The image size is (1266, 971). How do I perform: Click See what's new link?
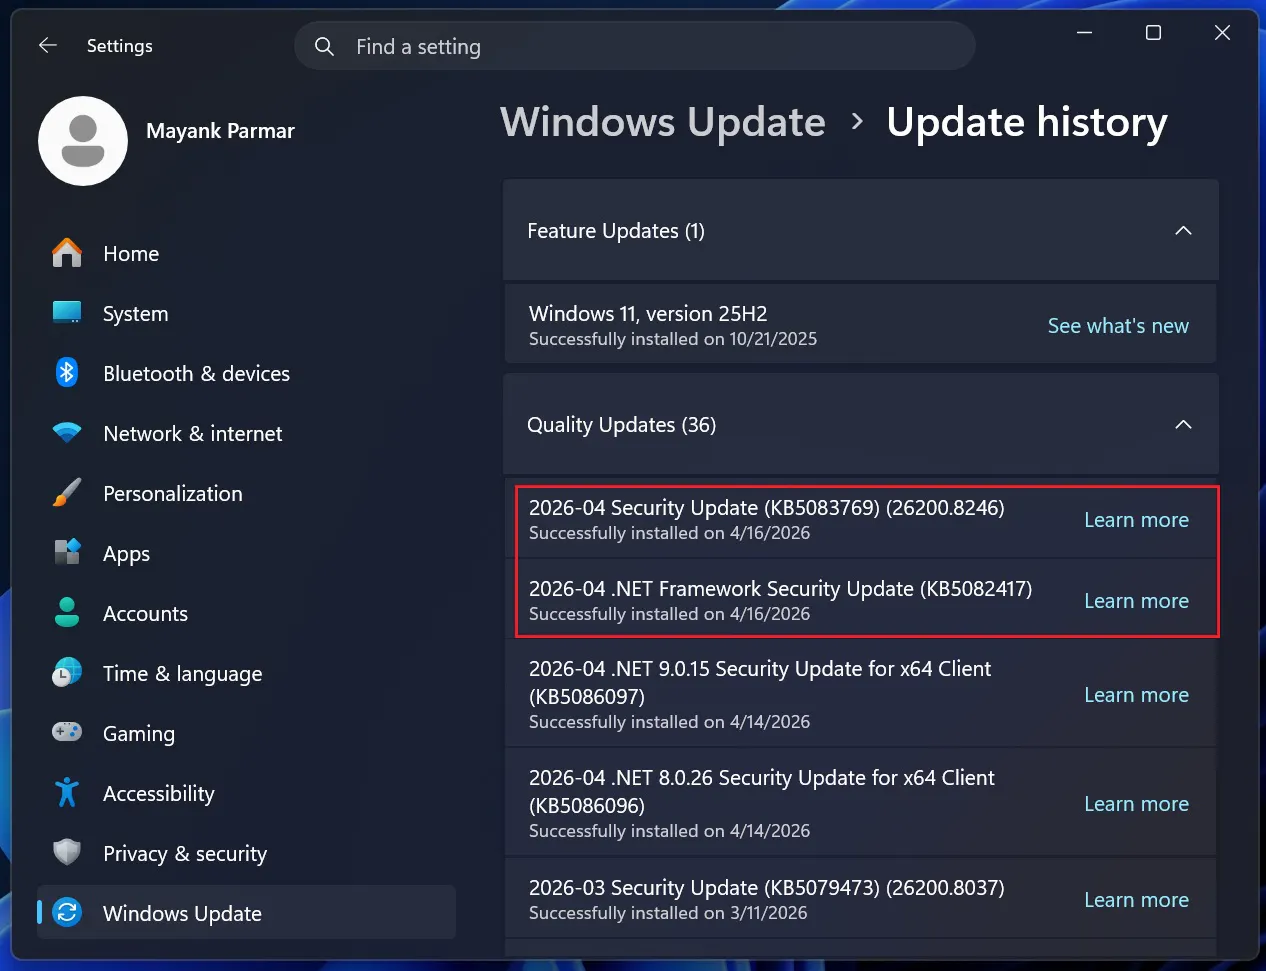tap(1117, 326)
